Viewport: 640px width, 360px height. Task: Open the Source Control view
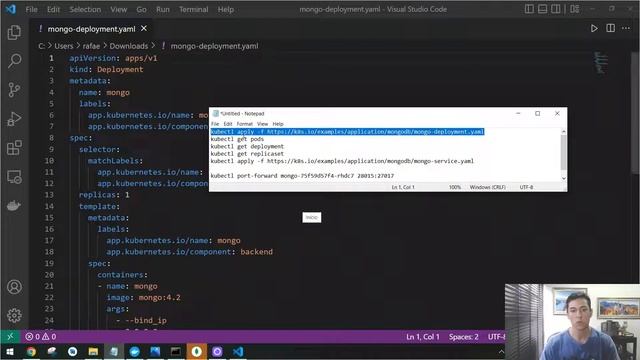click(14, 90)
